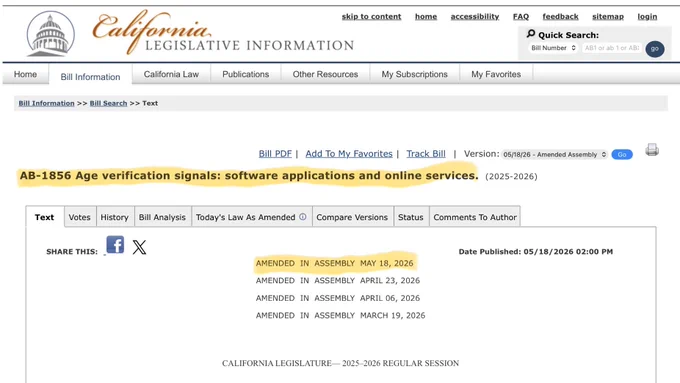Open the Home navigation tab
The width and height of the screenshot is (680, 383).
point(25,74)
